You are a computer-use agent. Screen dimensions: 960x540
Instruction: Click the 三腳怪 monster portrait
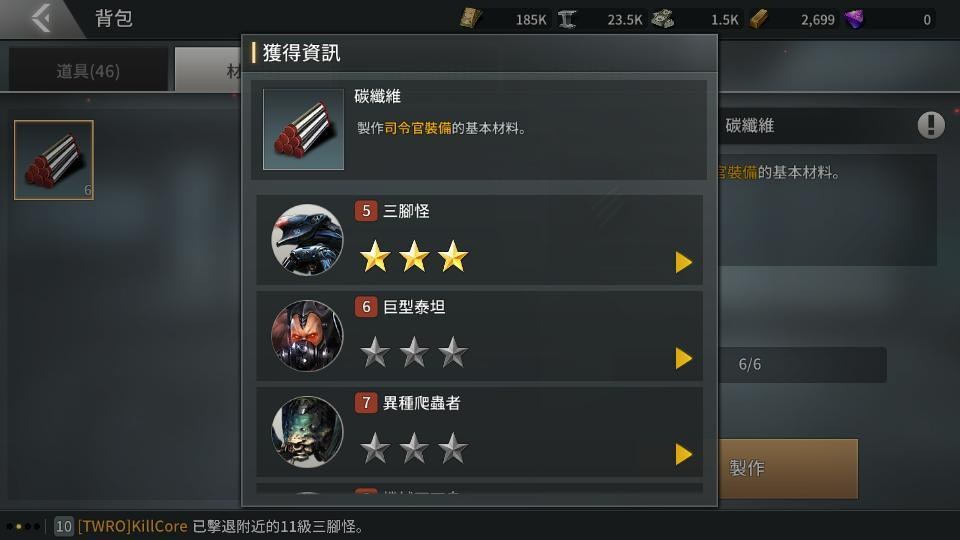click(307, 239)
